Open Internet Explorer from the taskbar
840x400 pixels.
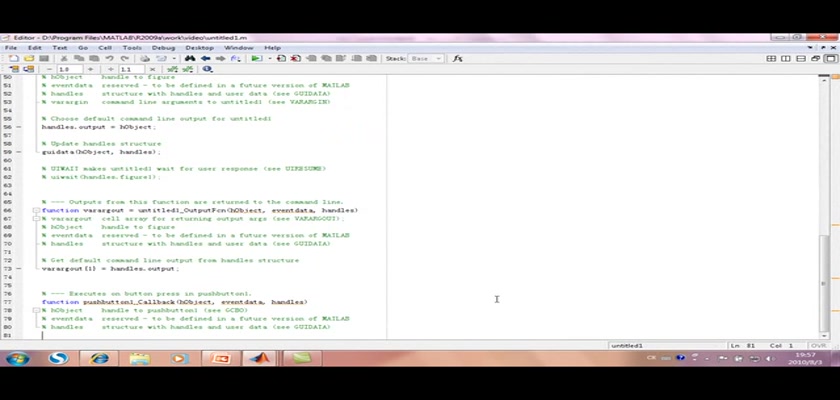(99, 358)
